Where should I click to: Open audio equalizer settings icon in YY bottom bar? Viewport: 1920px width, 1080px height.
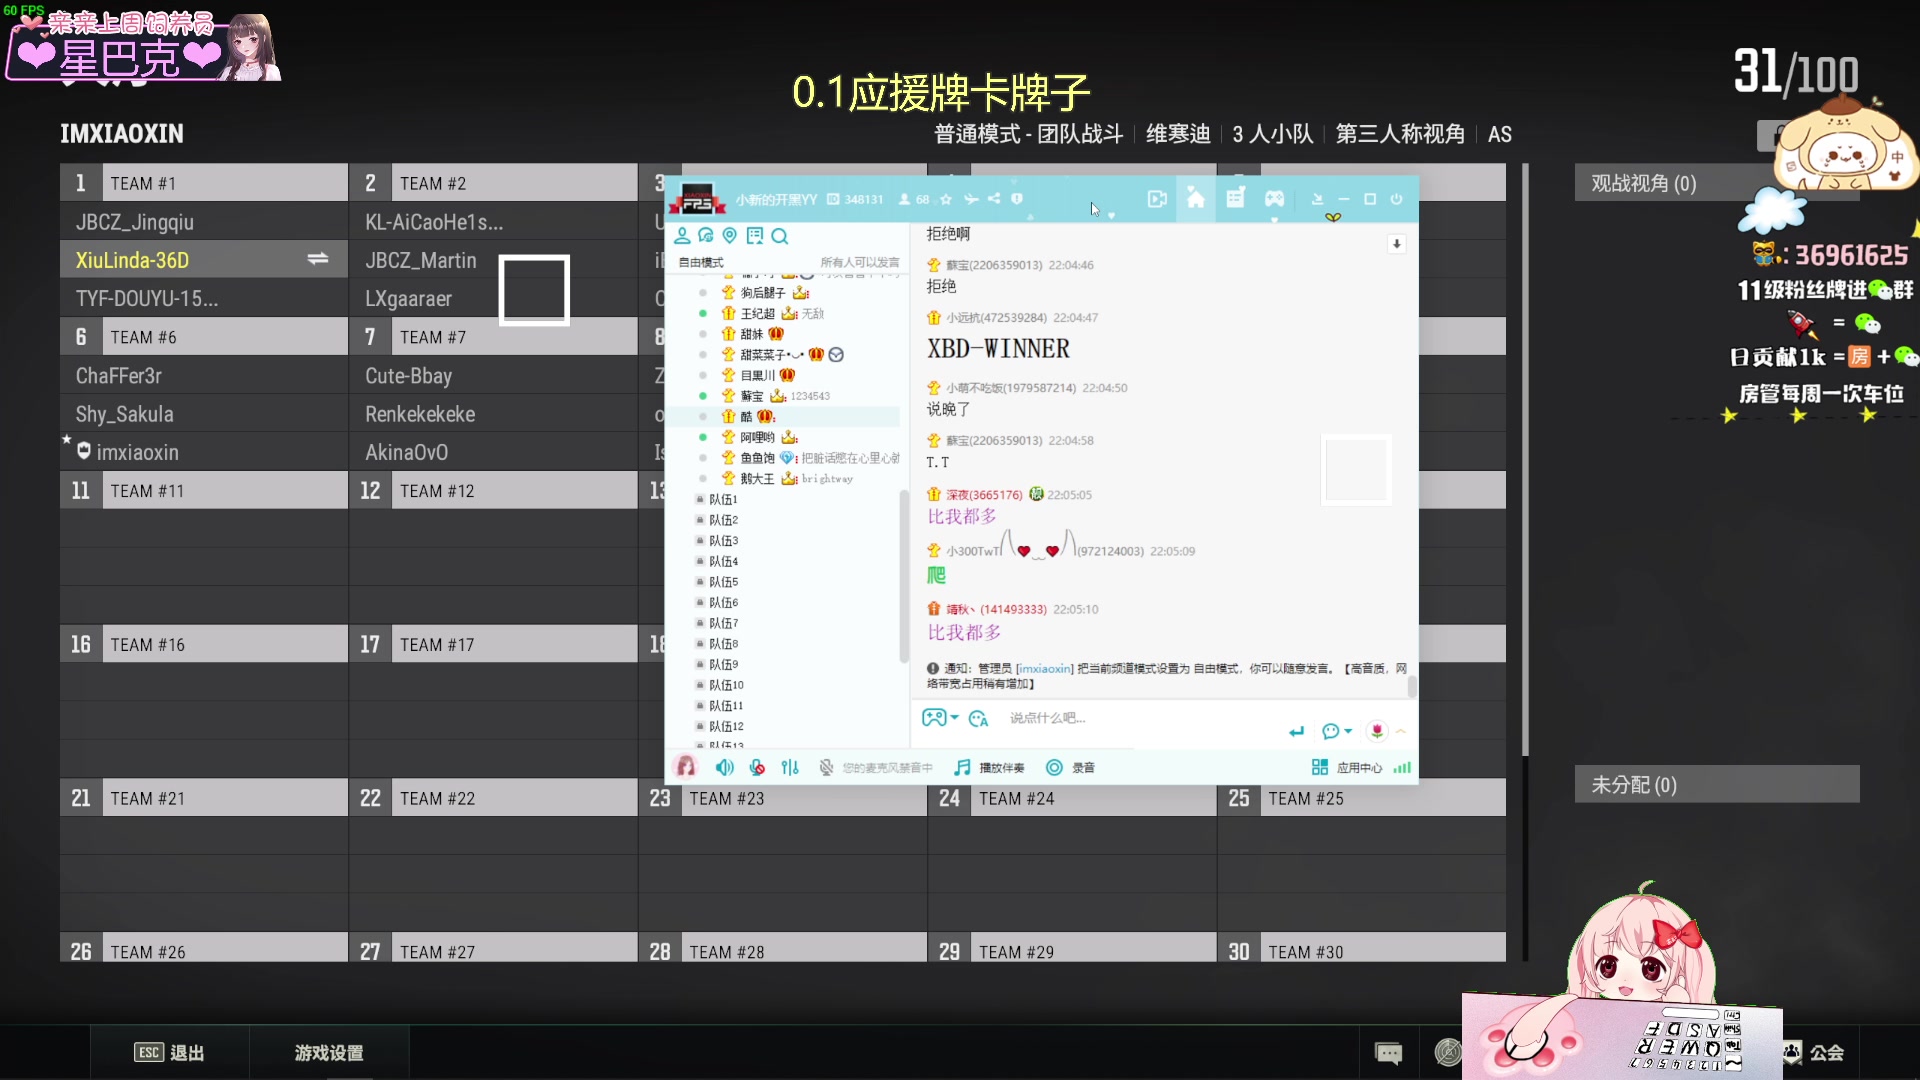click(x=790, y=767)
